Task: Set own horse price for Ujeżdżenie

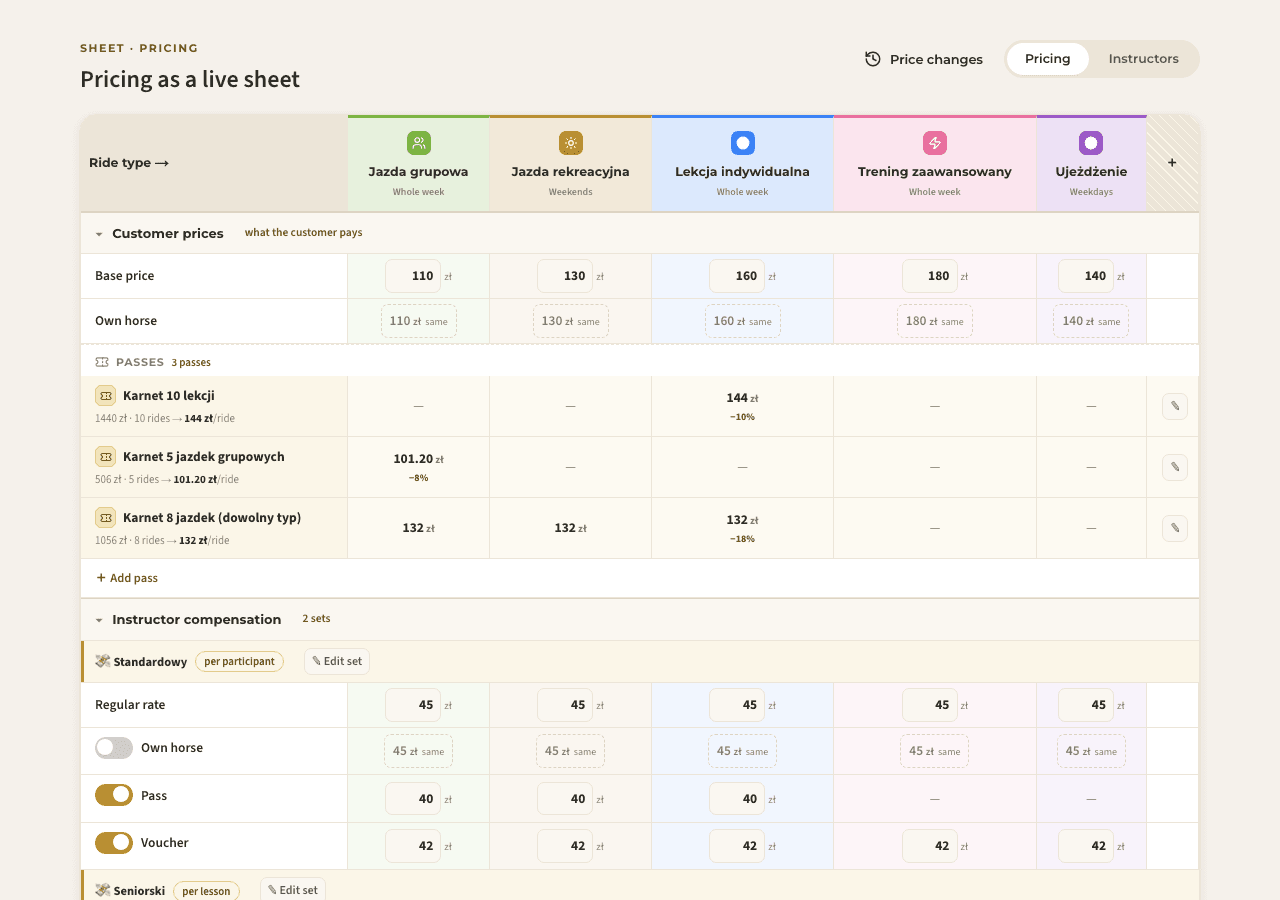Action: (1091, 321)
